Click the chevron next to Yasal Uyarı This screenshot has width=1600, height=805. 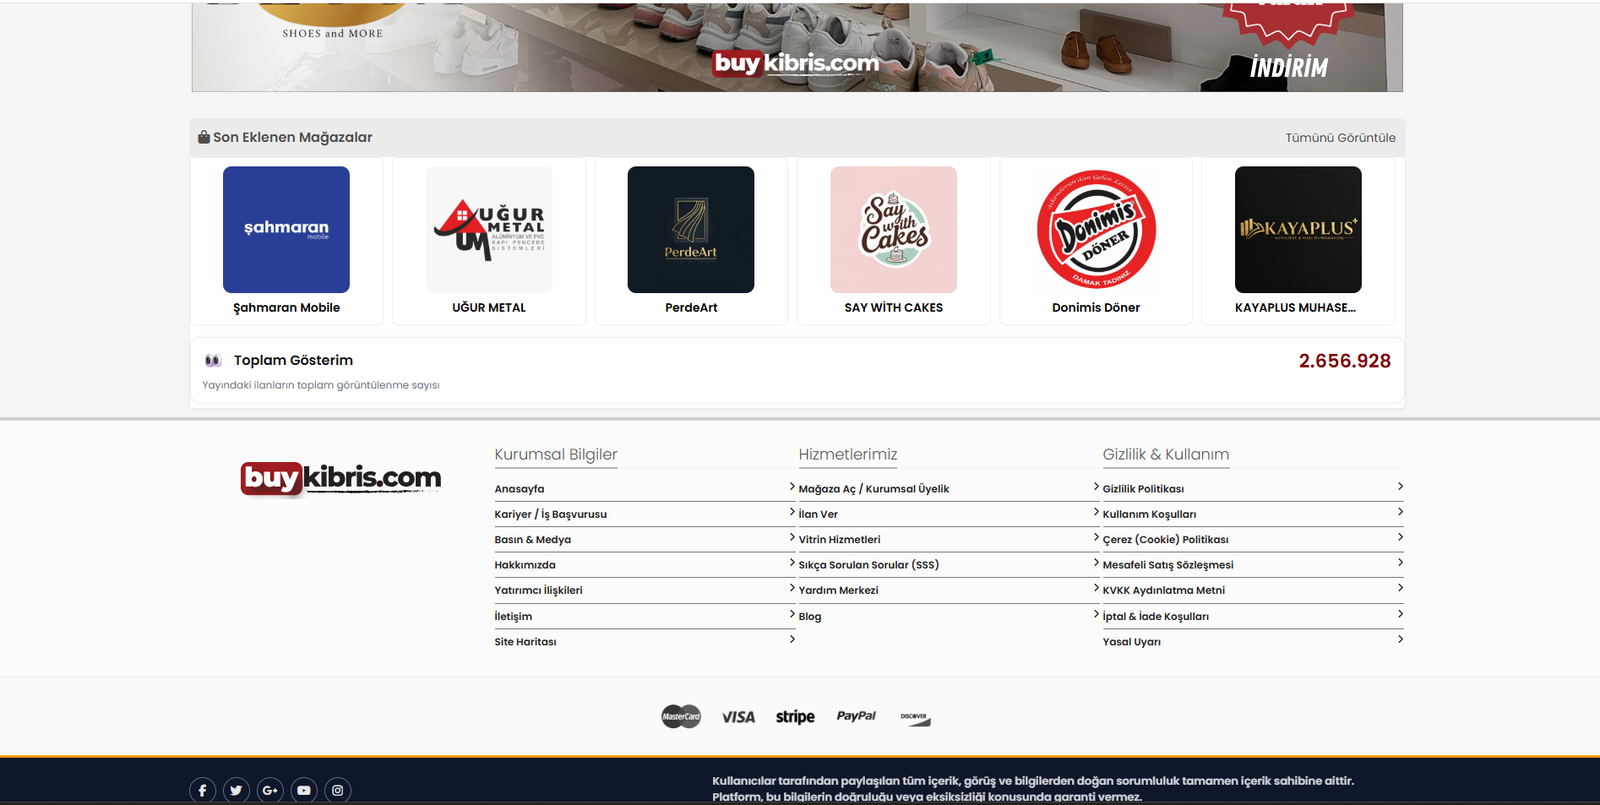[x=1400, y=639]
